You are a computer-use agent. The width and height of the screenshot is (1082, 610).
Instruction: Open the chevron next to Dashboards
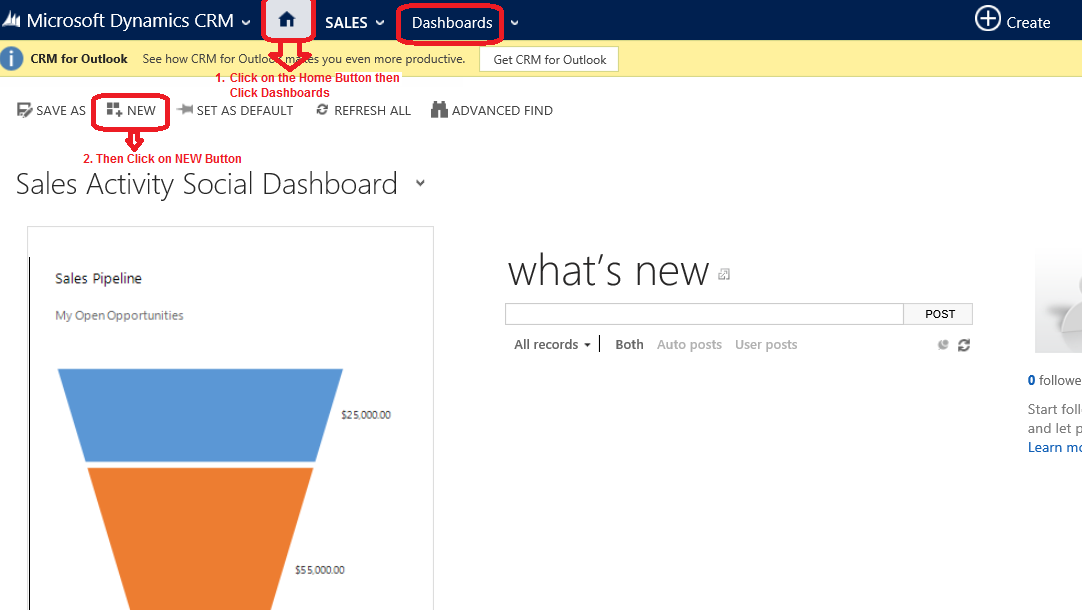click(514, 23)
